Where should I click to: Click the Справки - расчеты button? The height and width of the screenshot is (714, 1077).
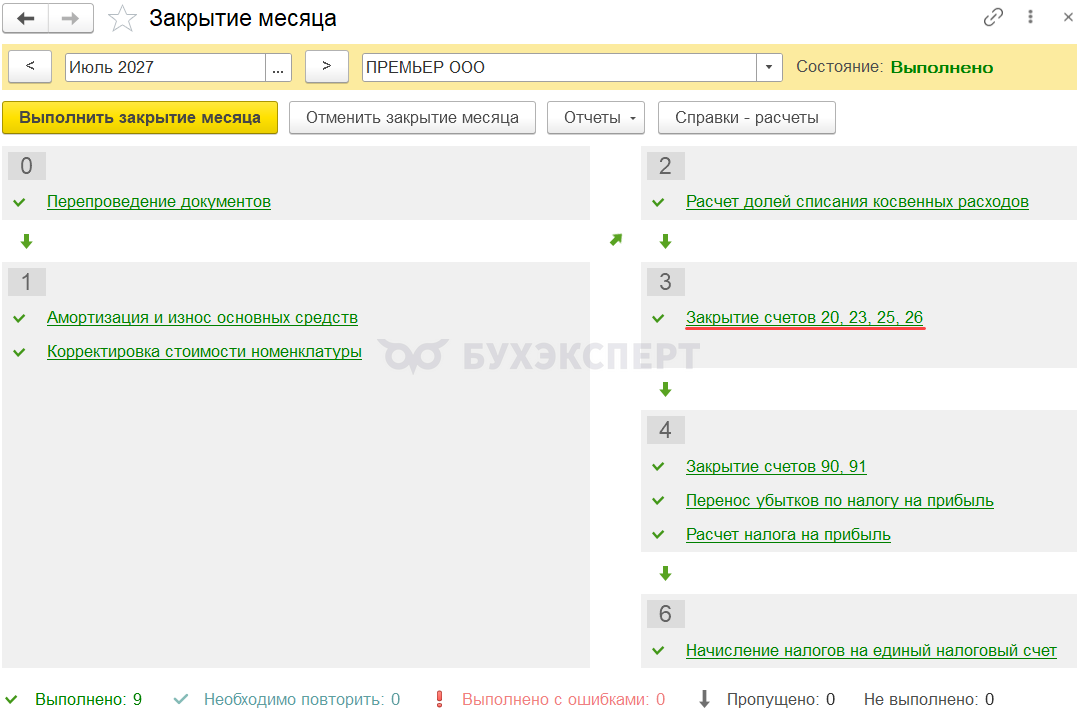pos(747,118)
